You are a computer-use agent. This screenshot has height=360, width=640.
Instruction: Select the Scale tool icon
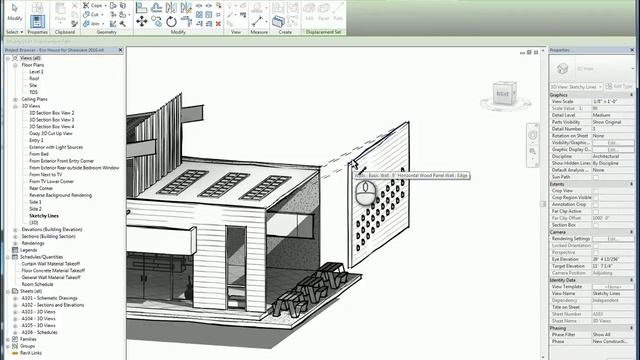209,15
